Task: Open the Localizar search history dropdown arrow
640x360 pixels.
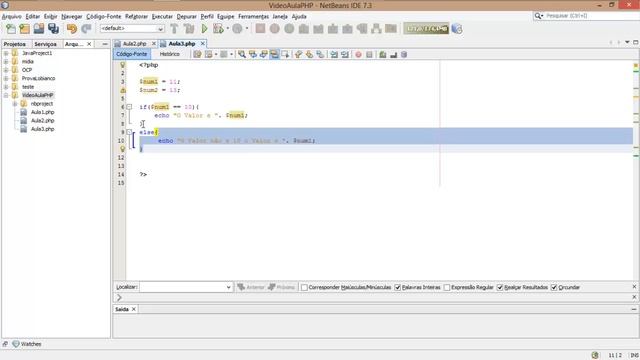Action: coord(229,287)
